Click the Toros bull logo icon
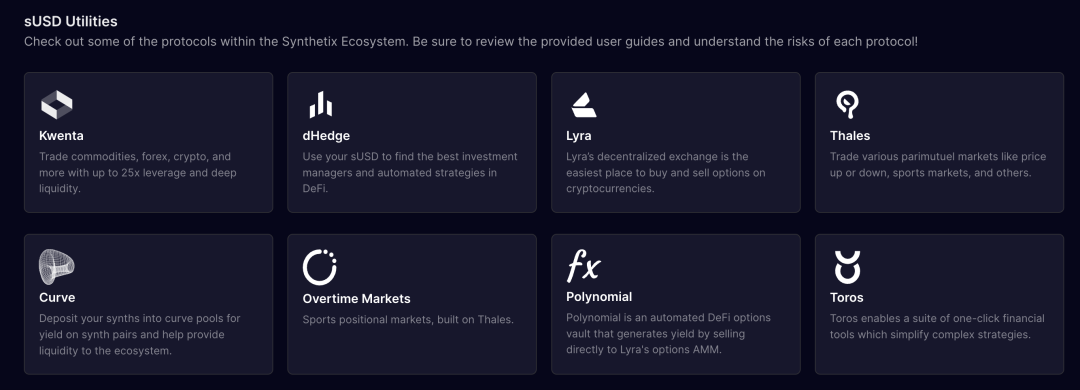The height and width of the screenshot is (390, 1080). (x=847, y=267)
